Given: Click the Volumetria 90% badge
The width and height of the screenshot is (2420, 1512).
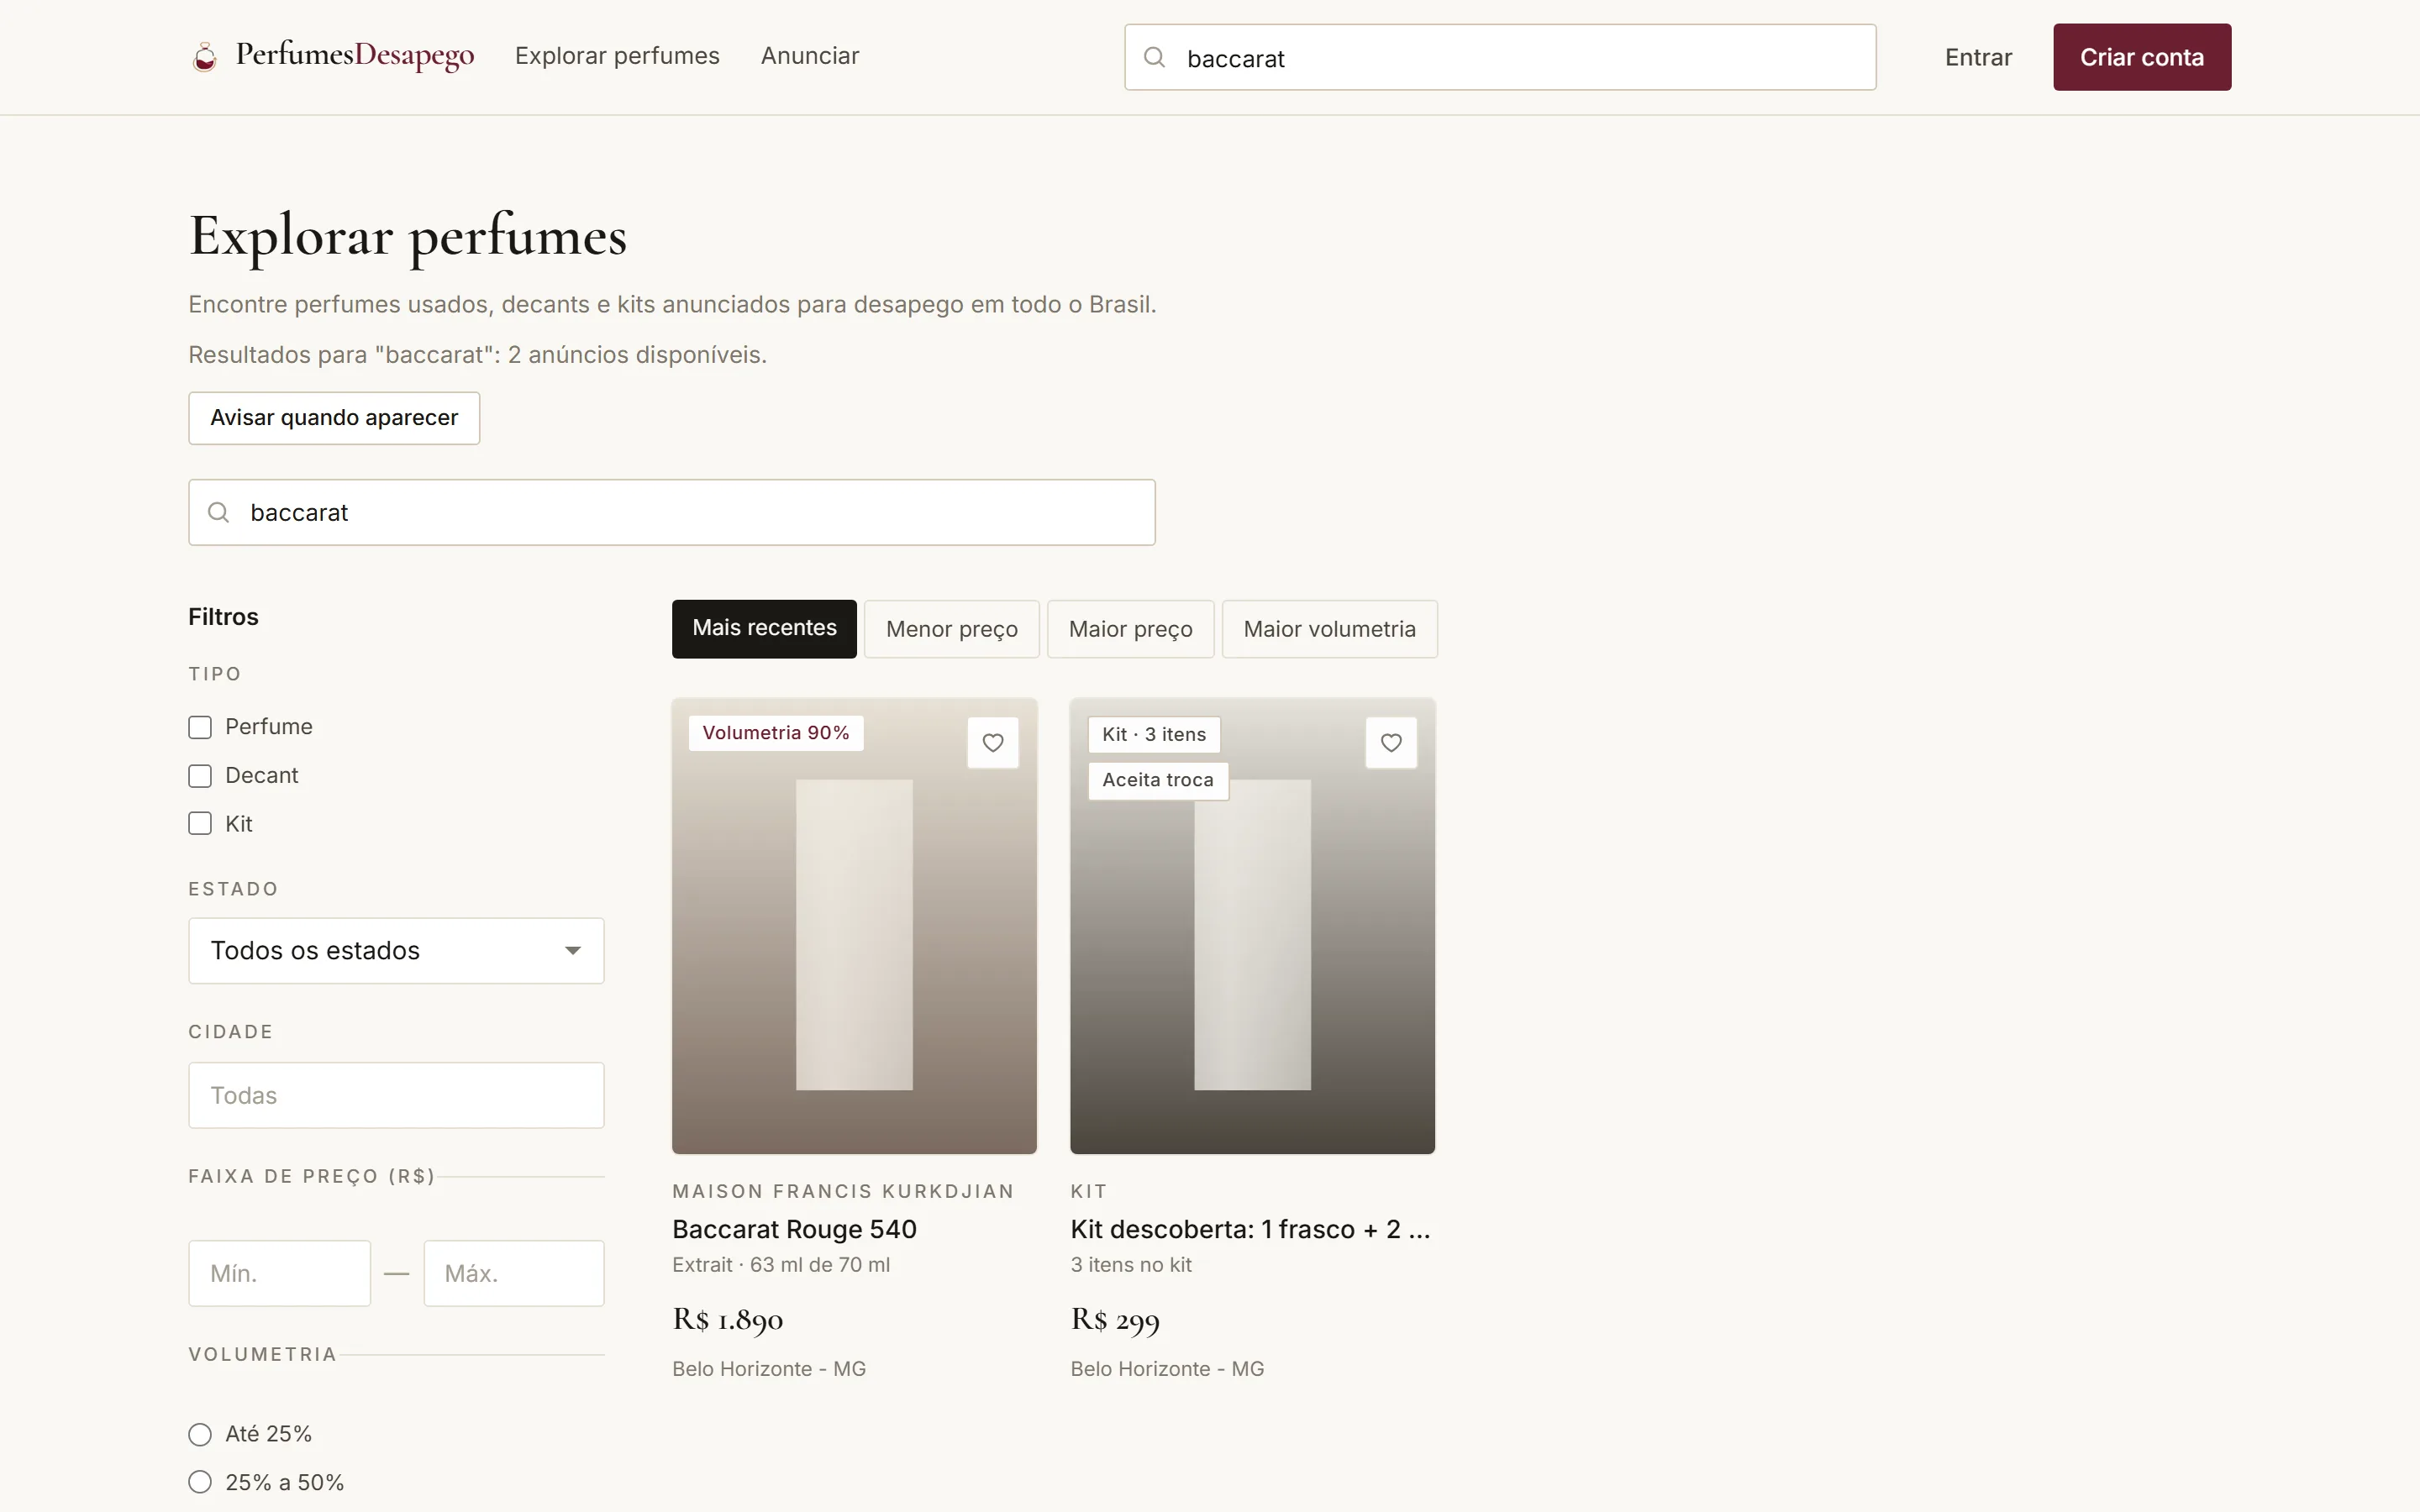Looking at the screenshot, I should click(776, 733).
